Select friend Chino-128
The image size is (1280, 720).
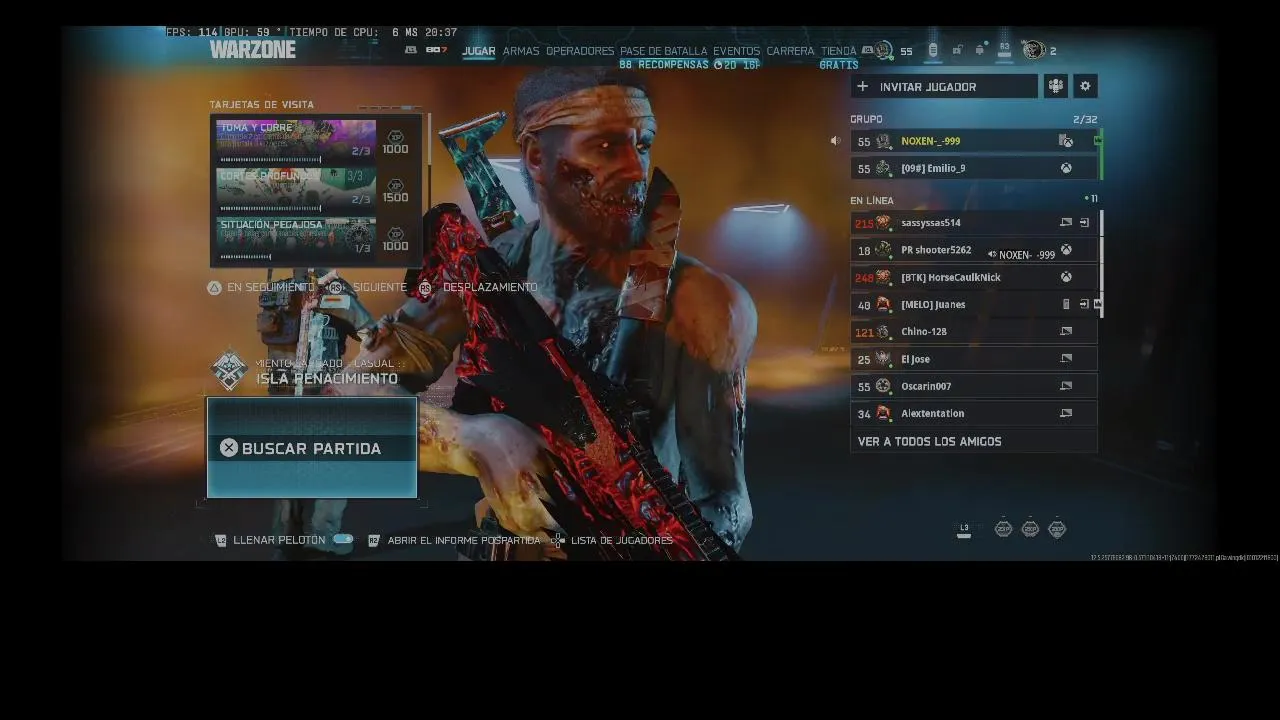(x=974, y=331)
